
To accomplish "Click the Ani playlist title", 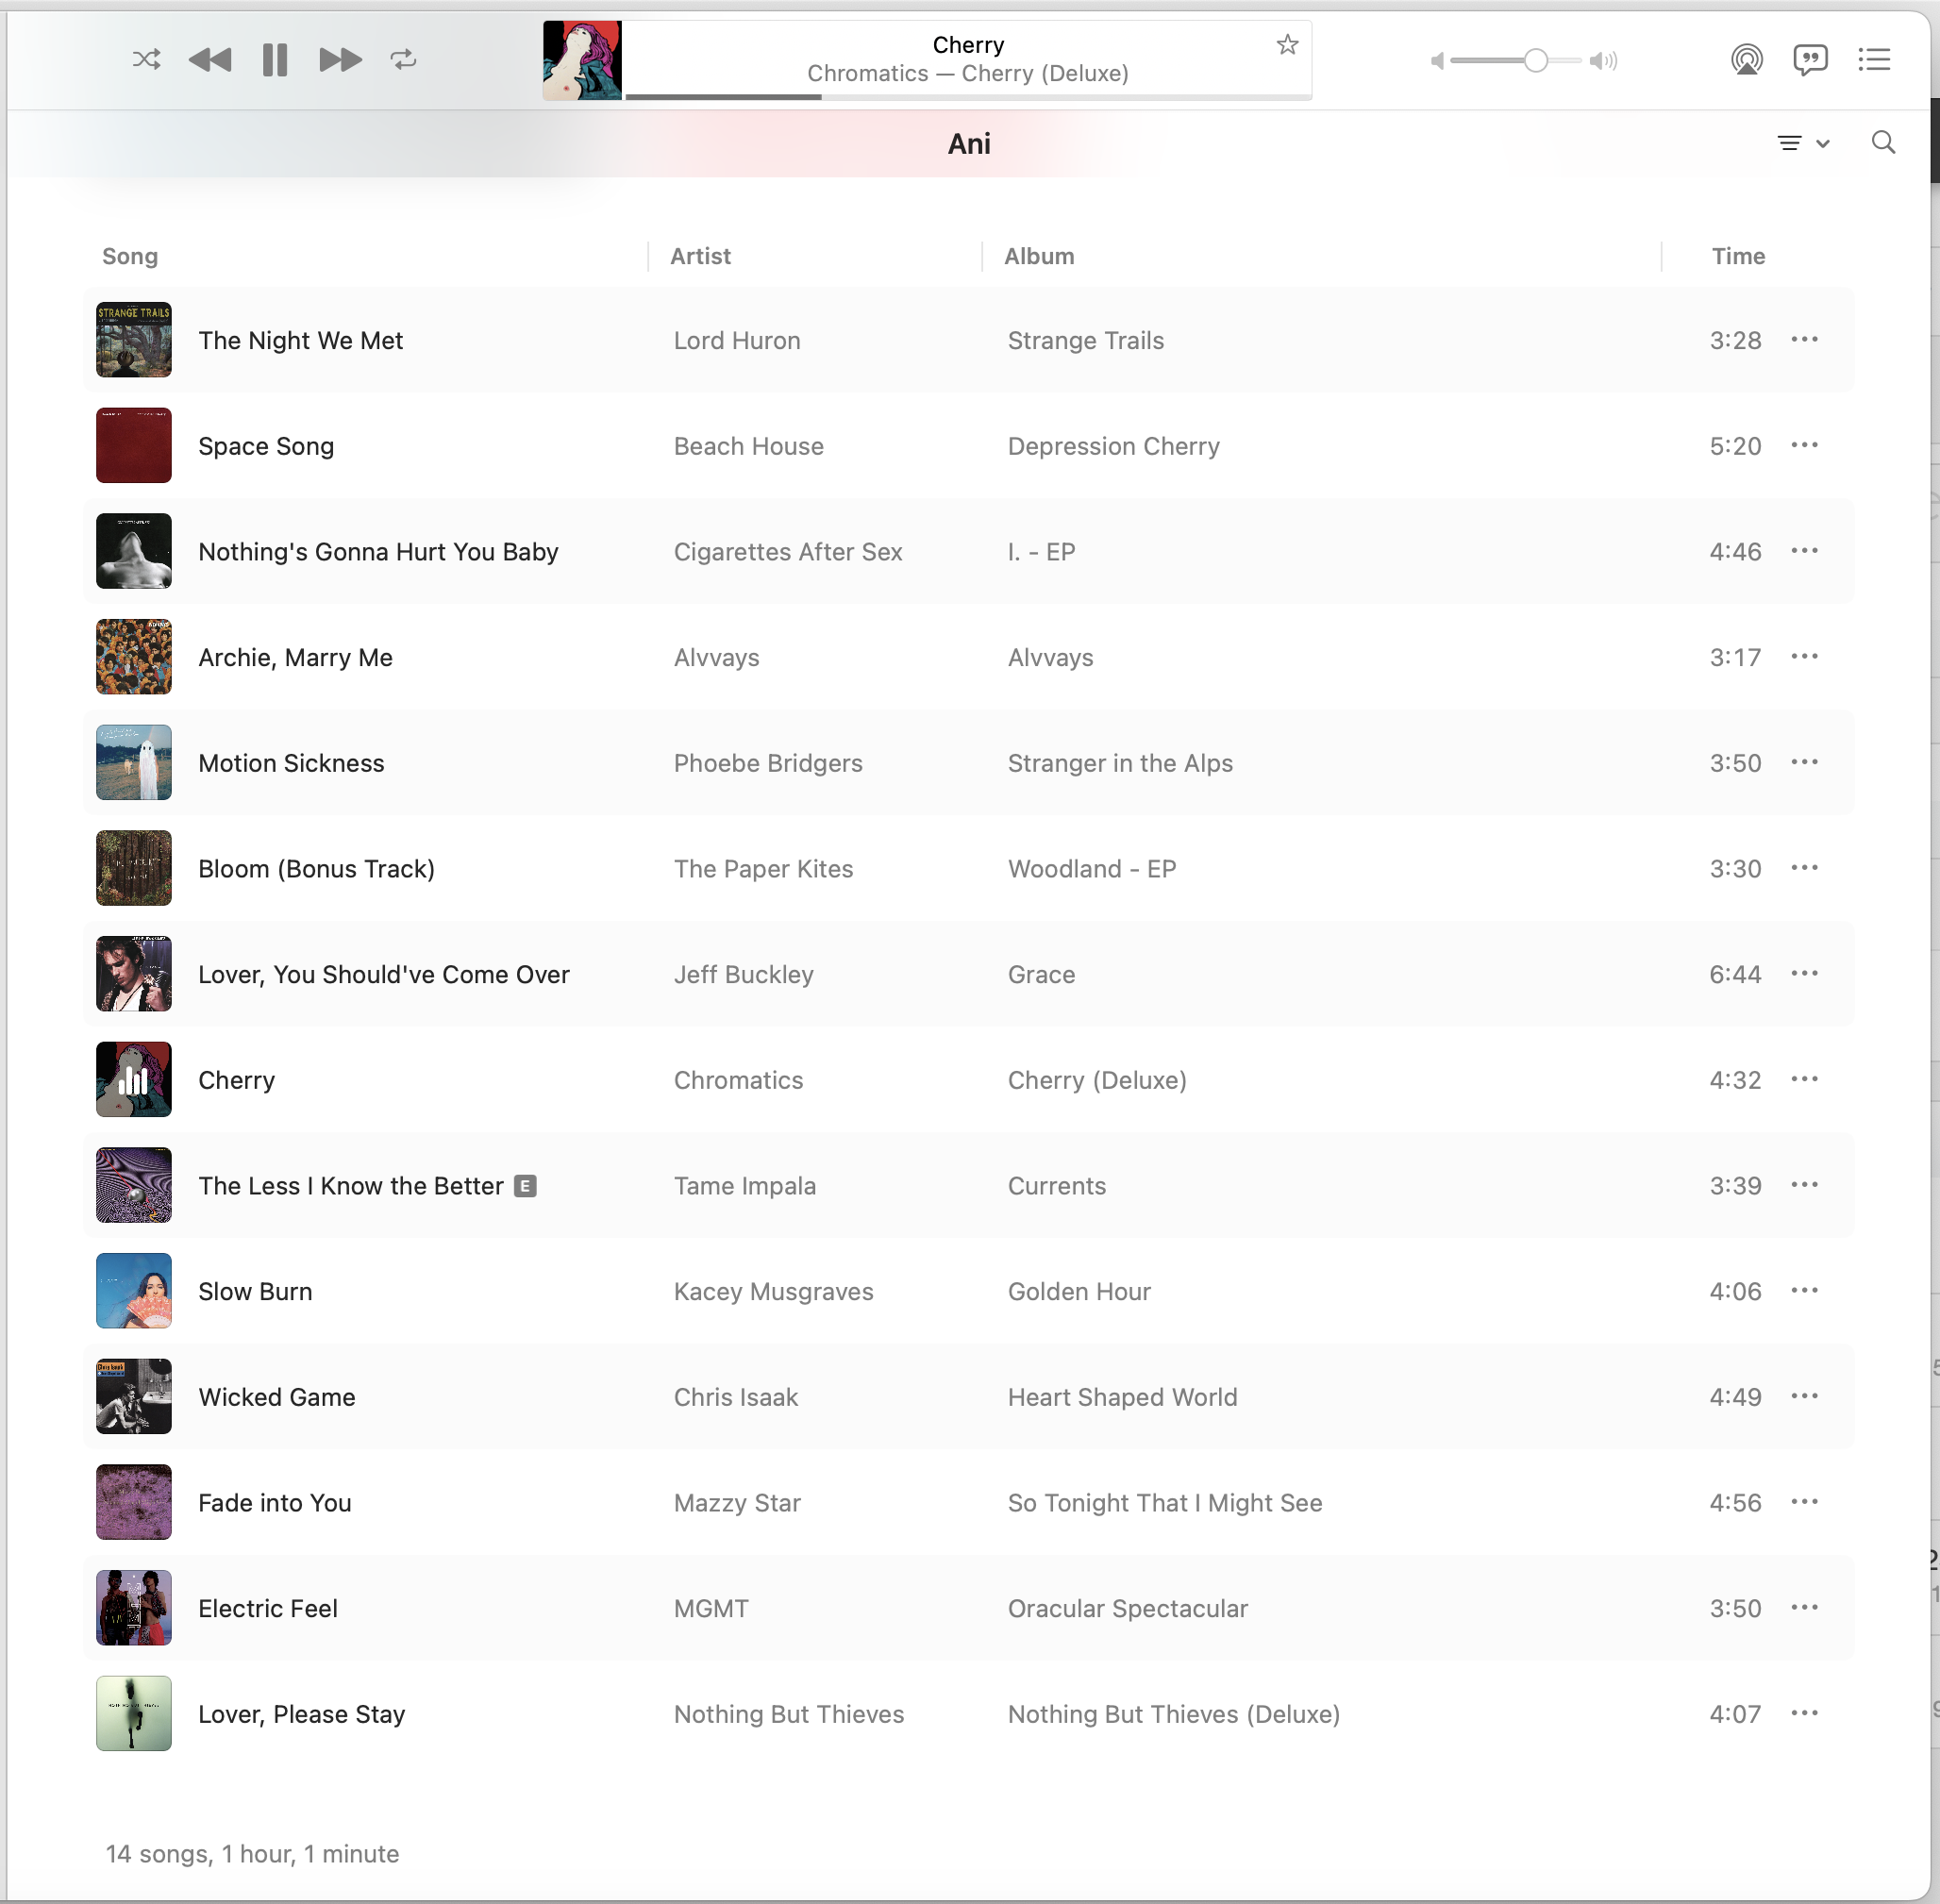I will point(969,144).
